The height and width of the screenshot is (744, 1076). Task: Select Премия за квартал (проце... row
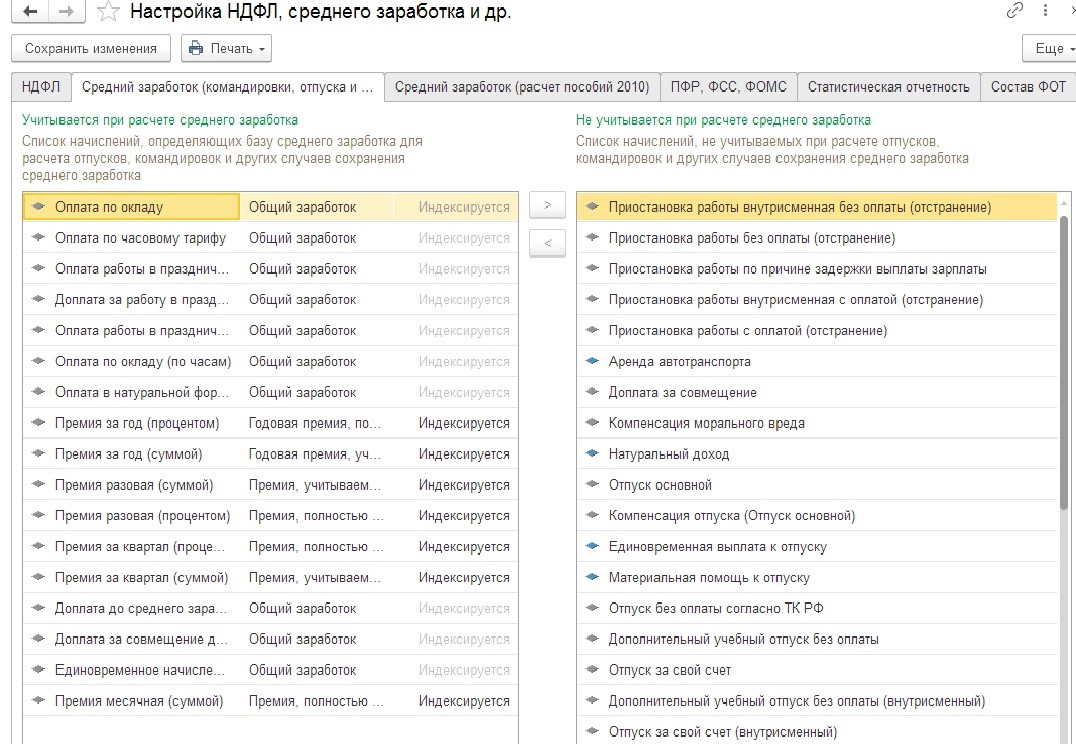(270, 547)
